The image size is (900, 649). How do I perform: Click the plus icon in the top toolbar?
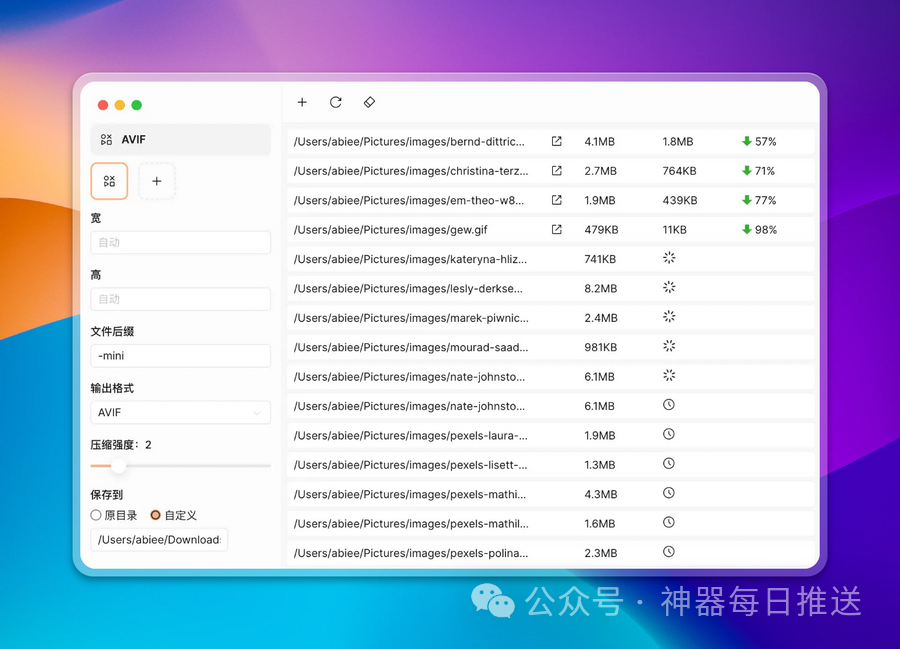302,102
